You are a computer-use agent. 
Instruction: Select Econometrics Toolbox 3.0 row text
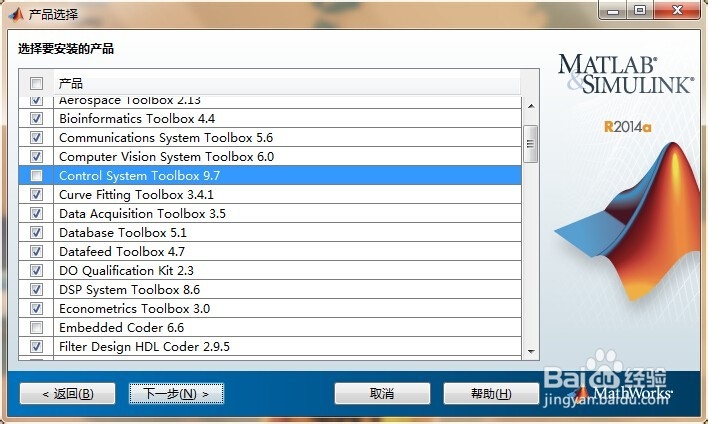coord(135,308)
